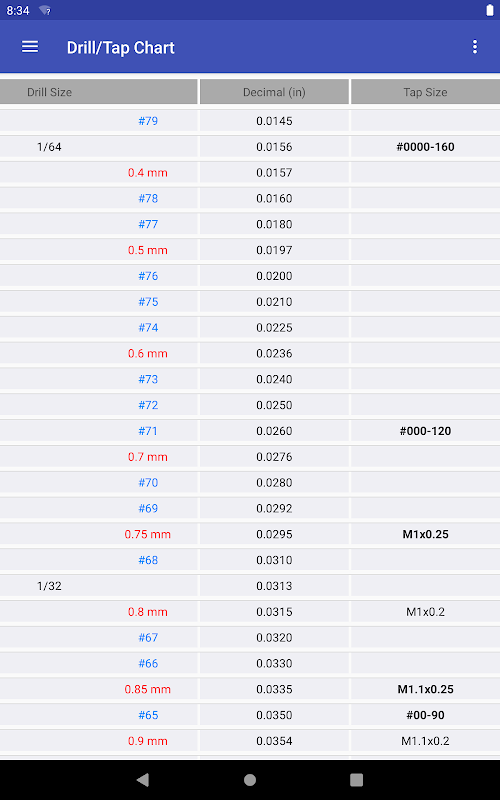Image resolution: width=500 pixels, height=800 pixels.
Task: Select the 1/64 drill size entry
Action: tap(49, 147)
